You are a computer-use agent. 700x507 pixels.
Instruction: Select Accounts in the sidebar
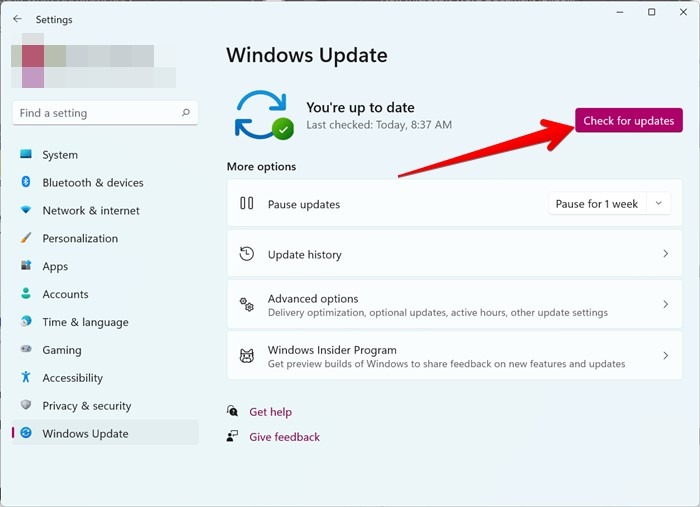pyautogui.click(x=105, y=294)
